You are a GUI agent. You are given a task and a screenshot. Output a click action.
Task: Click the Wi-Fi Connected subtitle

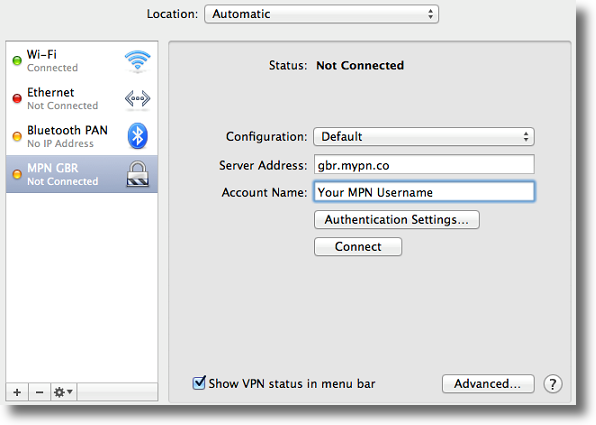tap(52, 68)
